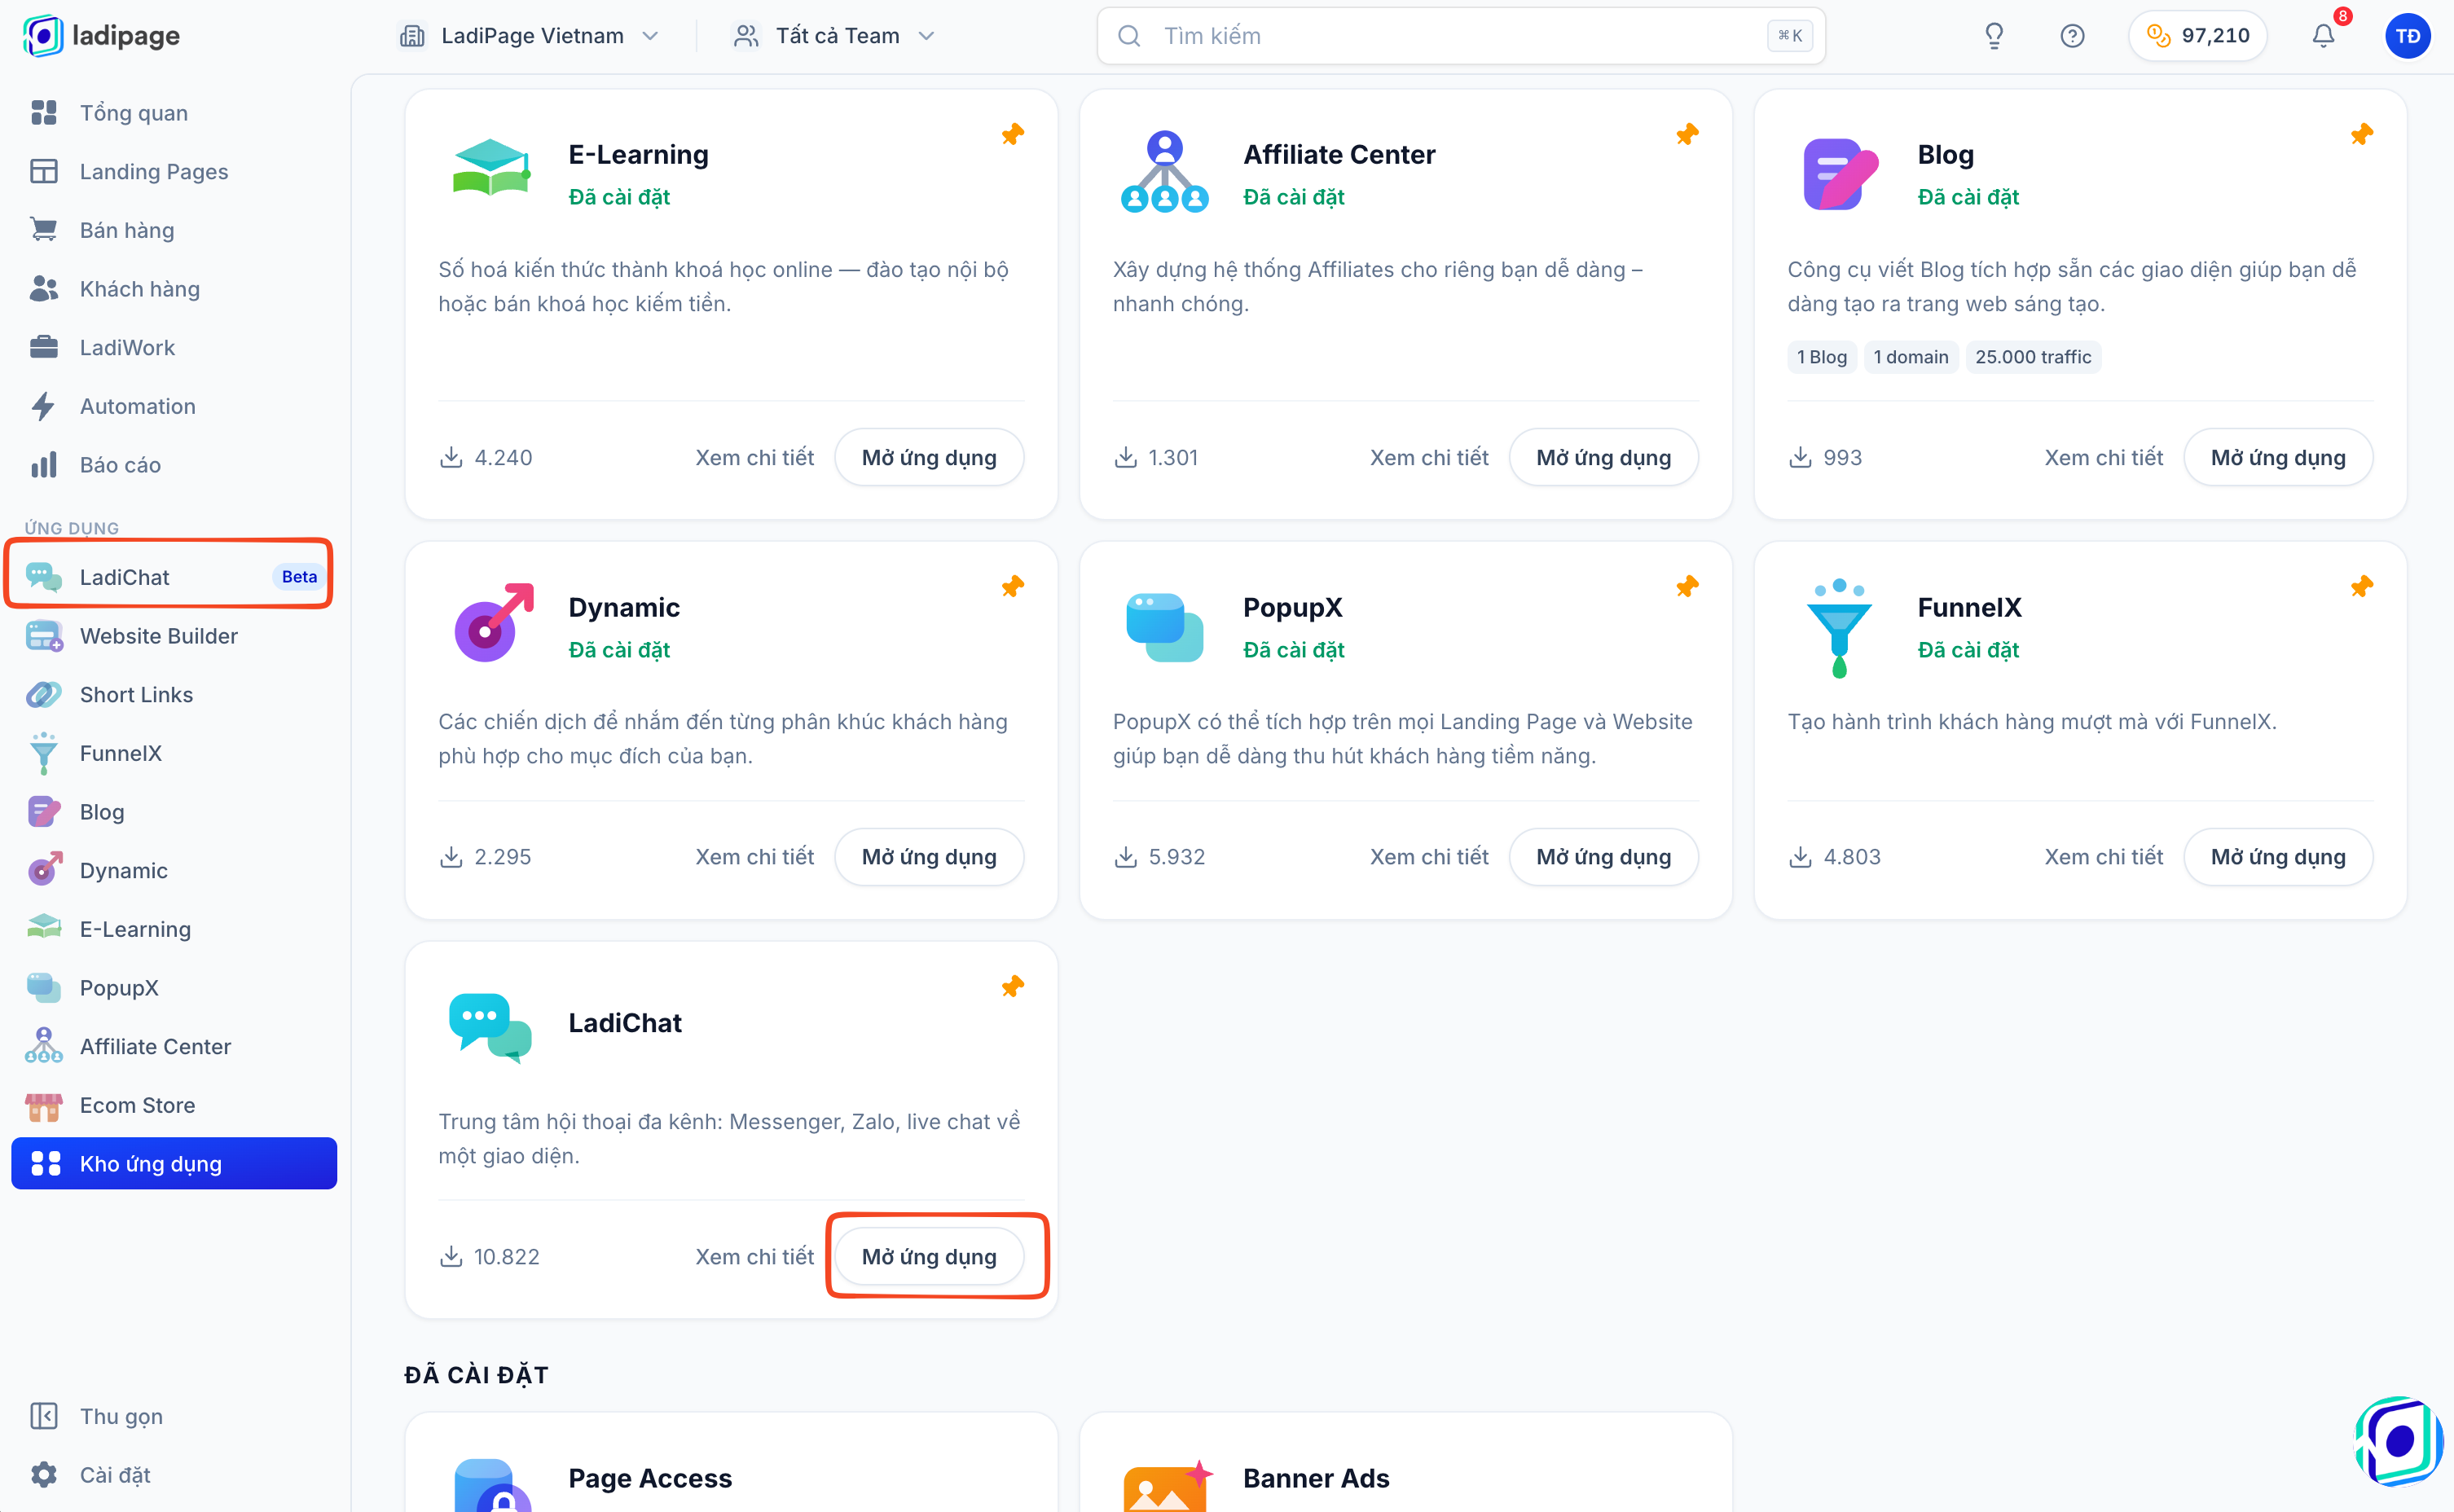Open Affiliate Center in sidebar
This screenshot has width=2454, height=1512.
174,1046
